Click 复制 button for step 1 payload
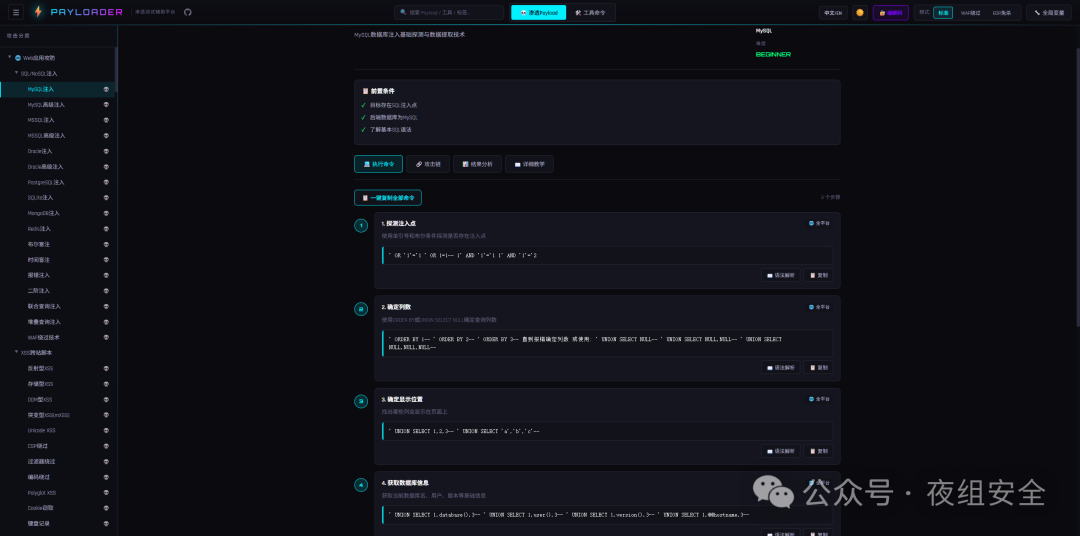The image size is (1080, 536). pos(819,274)
